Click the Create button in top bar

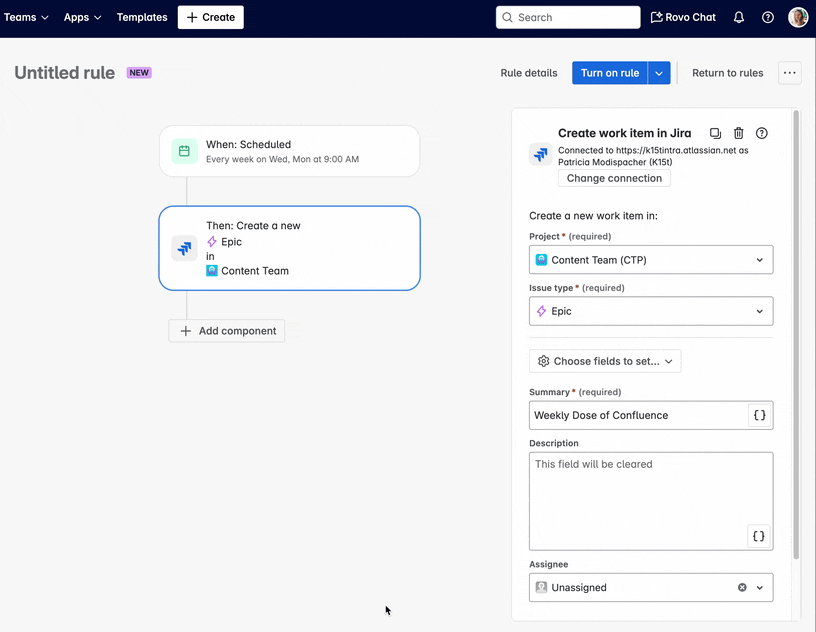click(x=211, y=17)
